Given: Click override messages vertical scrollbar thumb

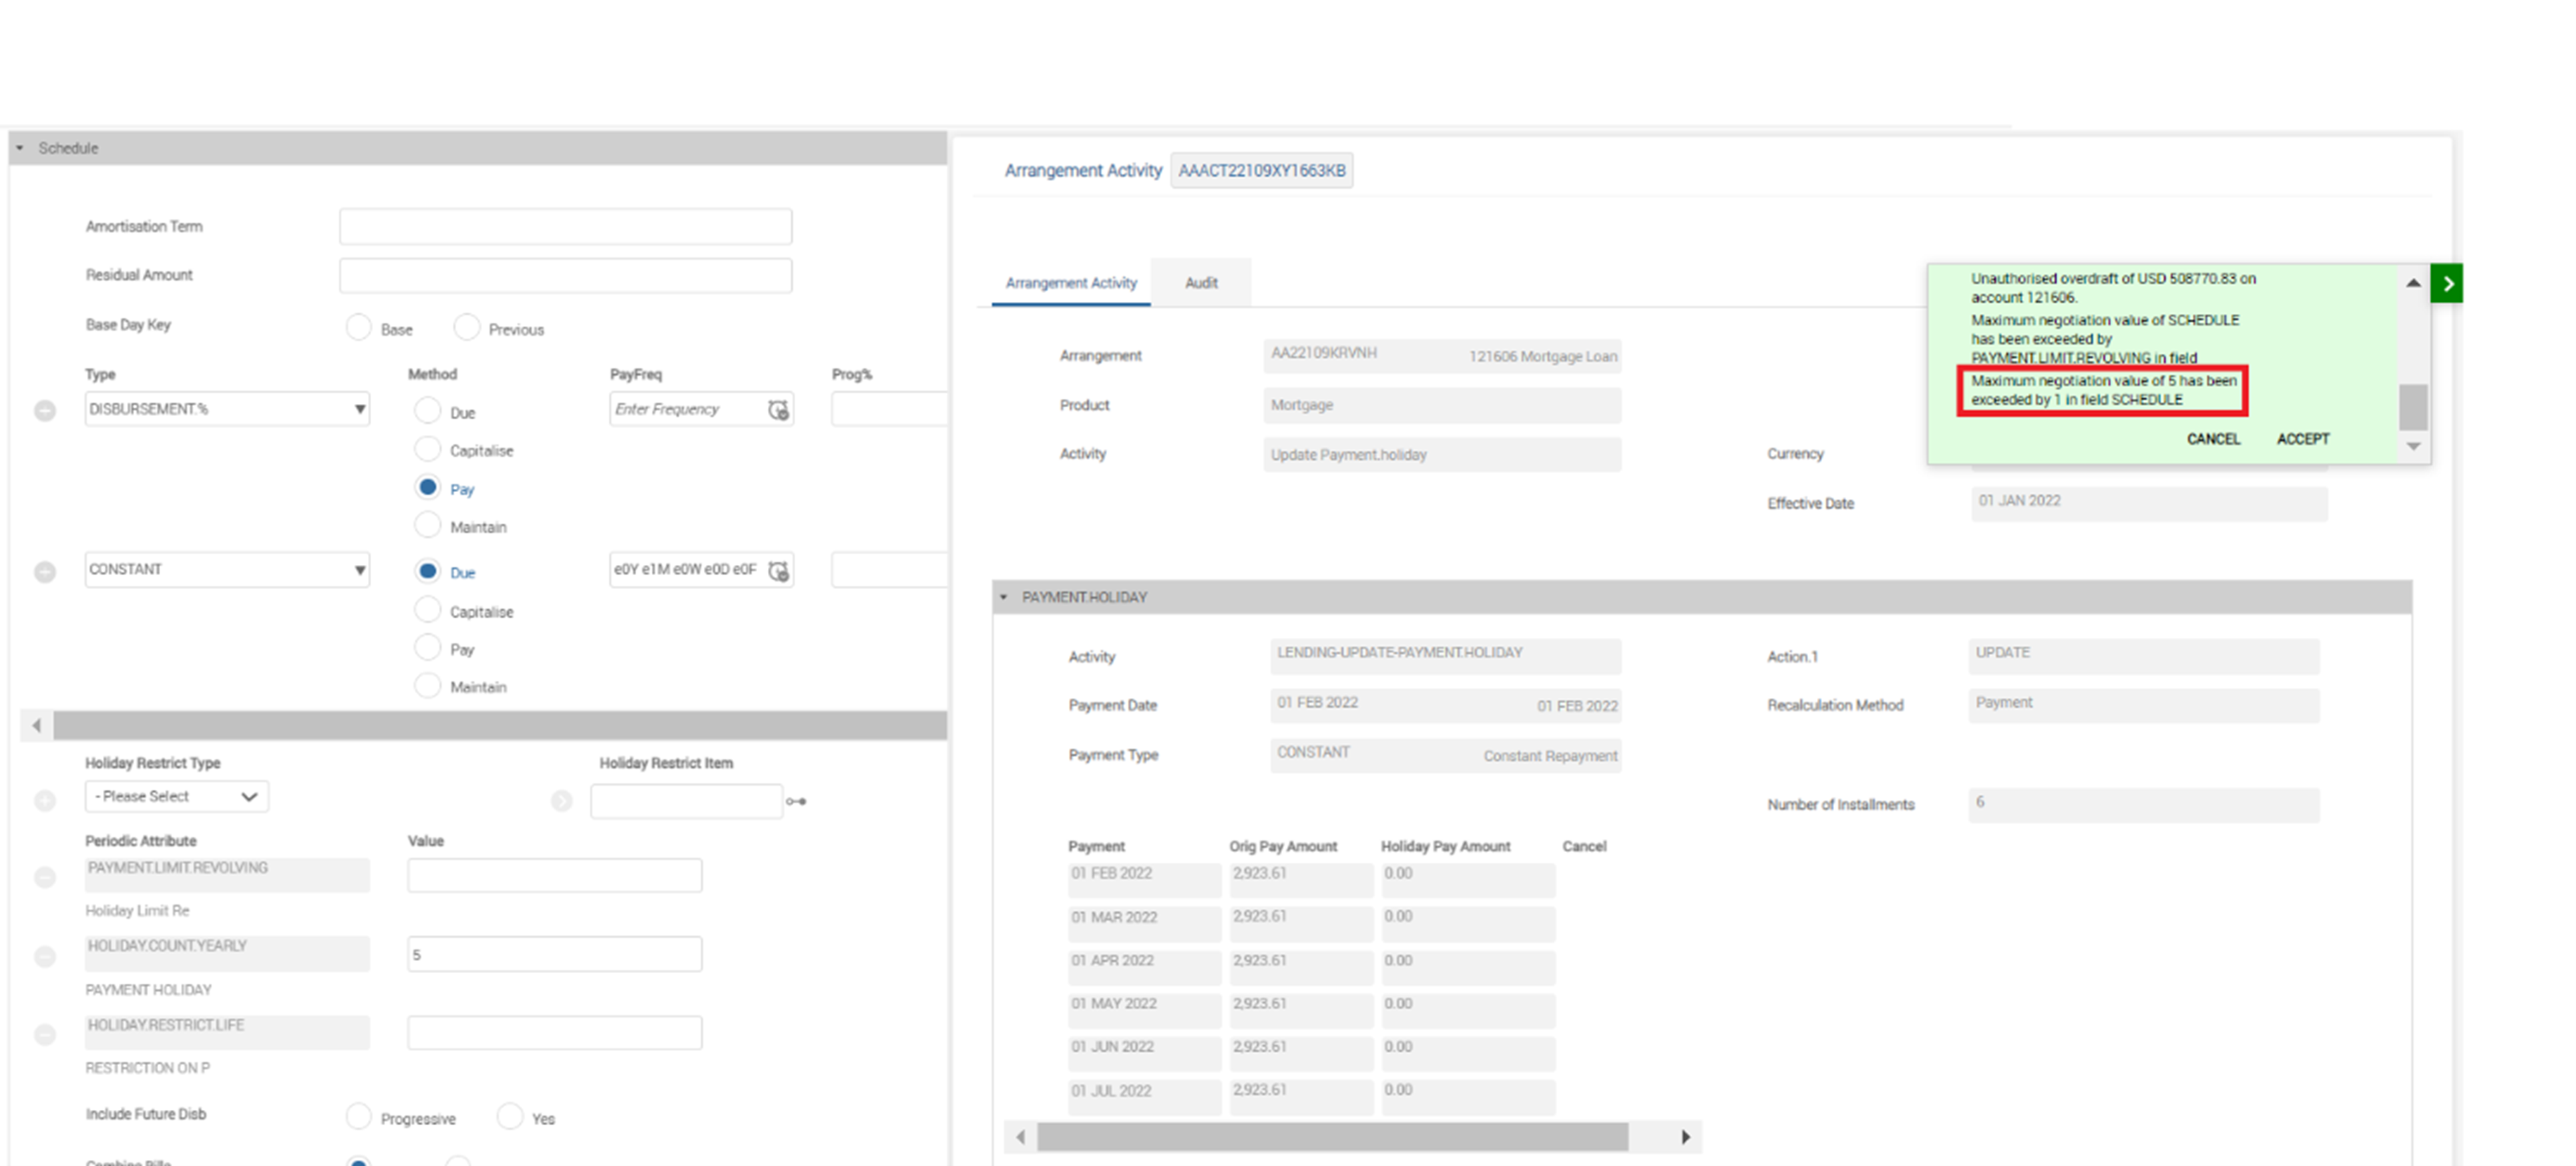Looking at the screenshot, I should click(2413, 407).
